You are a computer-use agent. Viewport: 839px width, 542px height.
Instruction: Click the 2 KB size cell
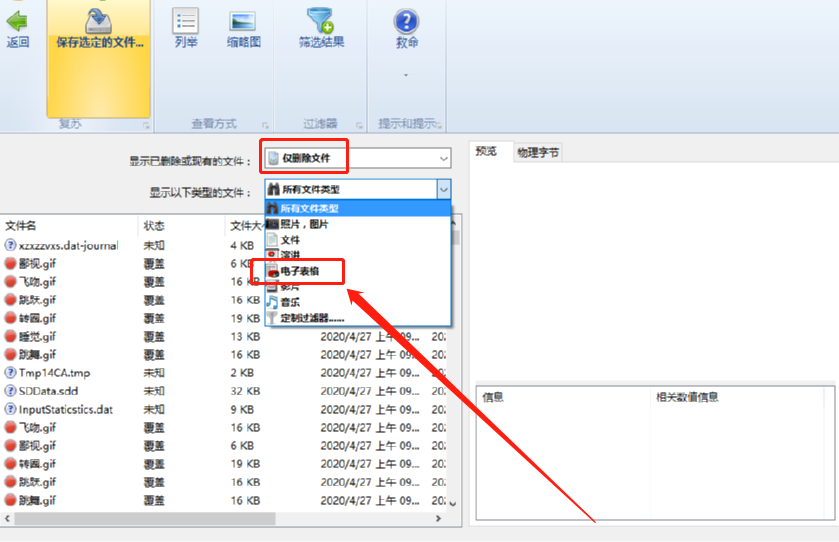[x=242, y=373]
